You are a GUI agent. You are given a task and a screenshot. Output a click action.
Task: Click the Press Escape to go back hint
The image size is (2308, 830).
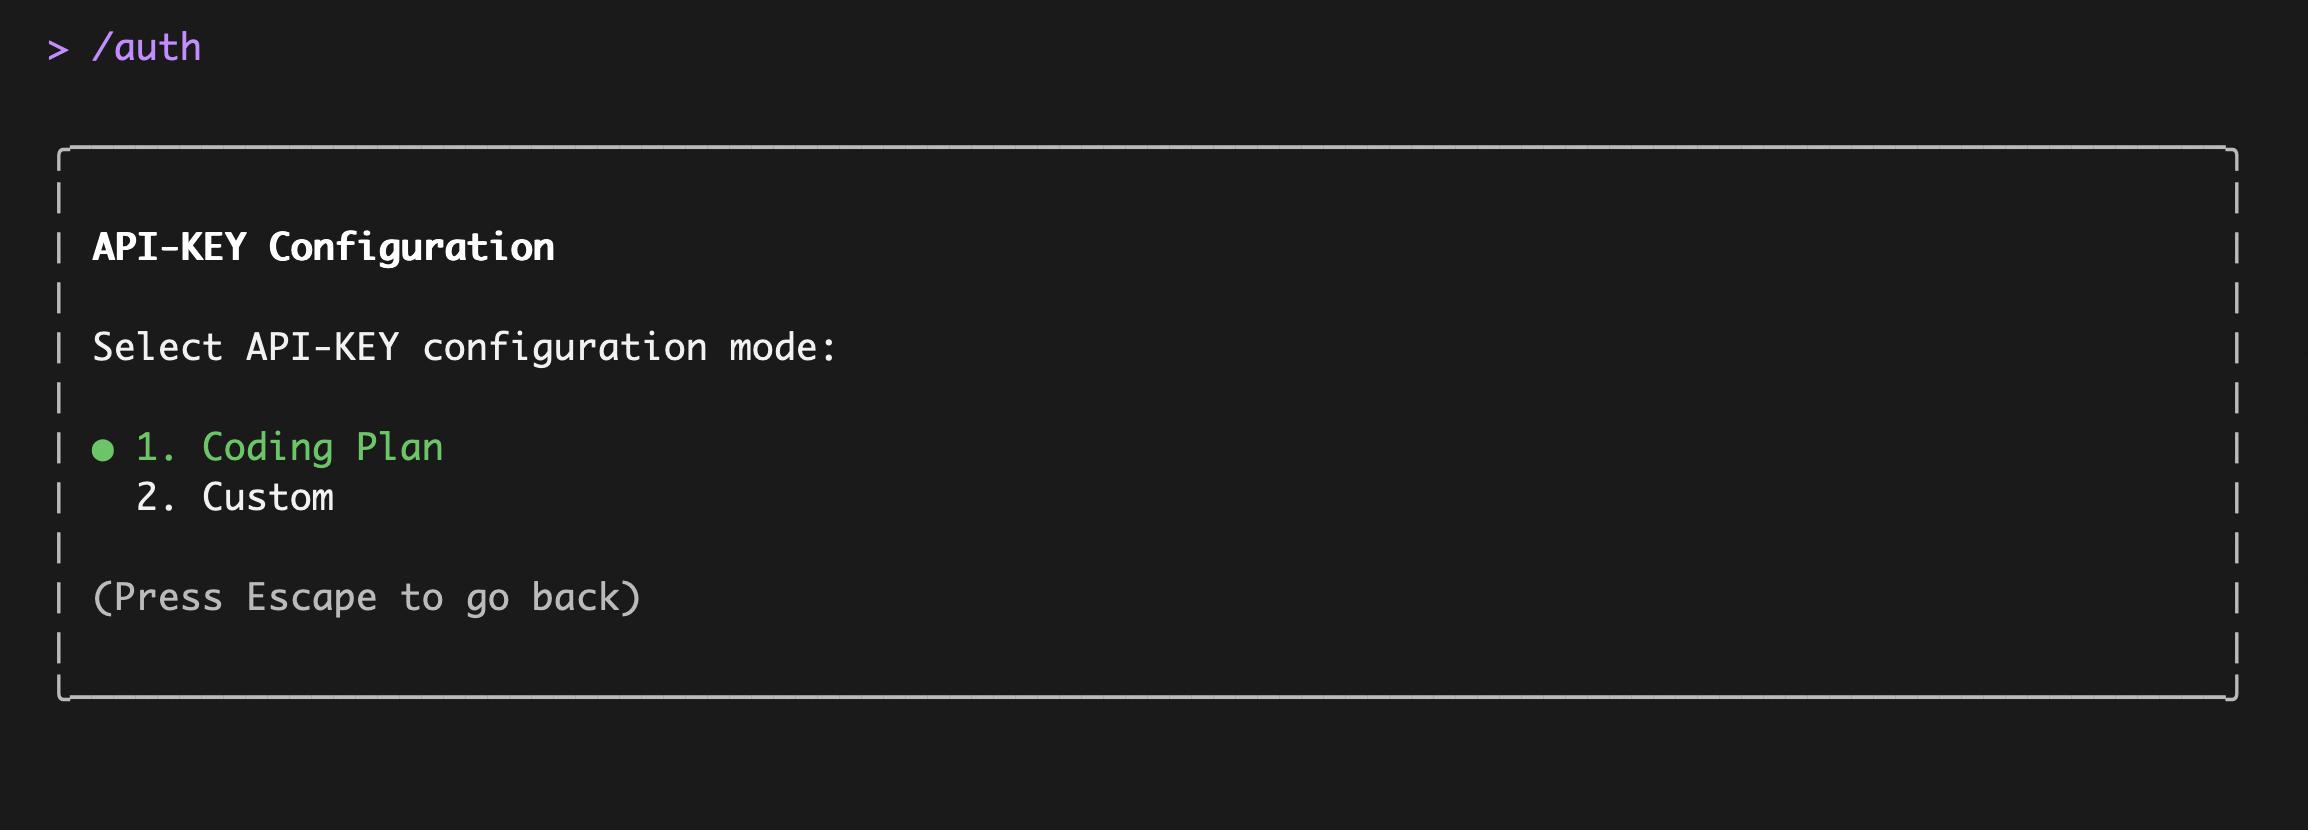pyautogui.click(x=366, y=597)
